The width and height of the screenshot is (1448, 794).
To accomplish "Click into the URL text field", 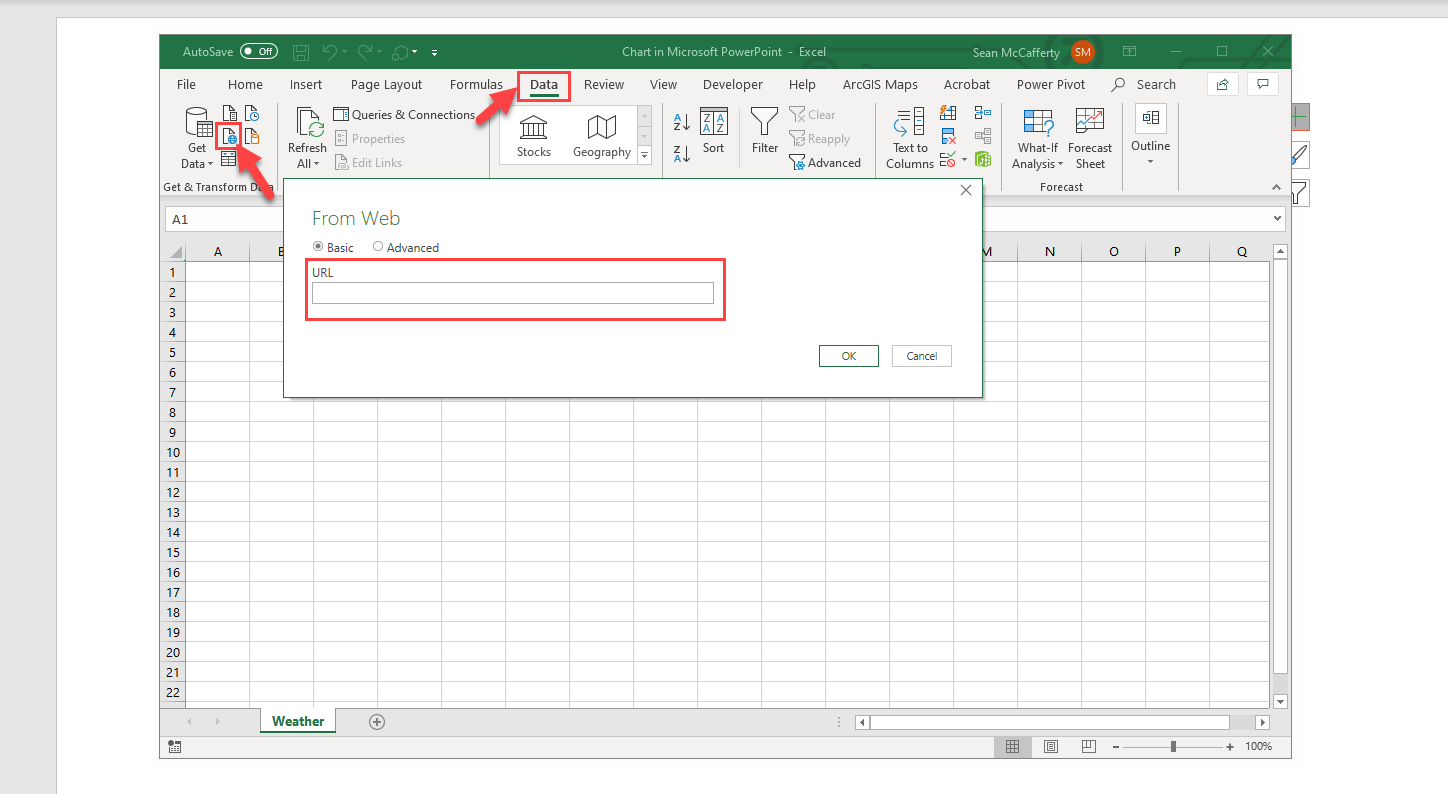I will 512,293.
